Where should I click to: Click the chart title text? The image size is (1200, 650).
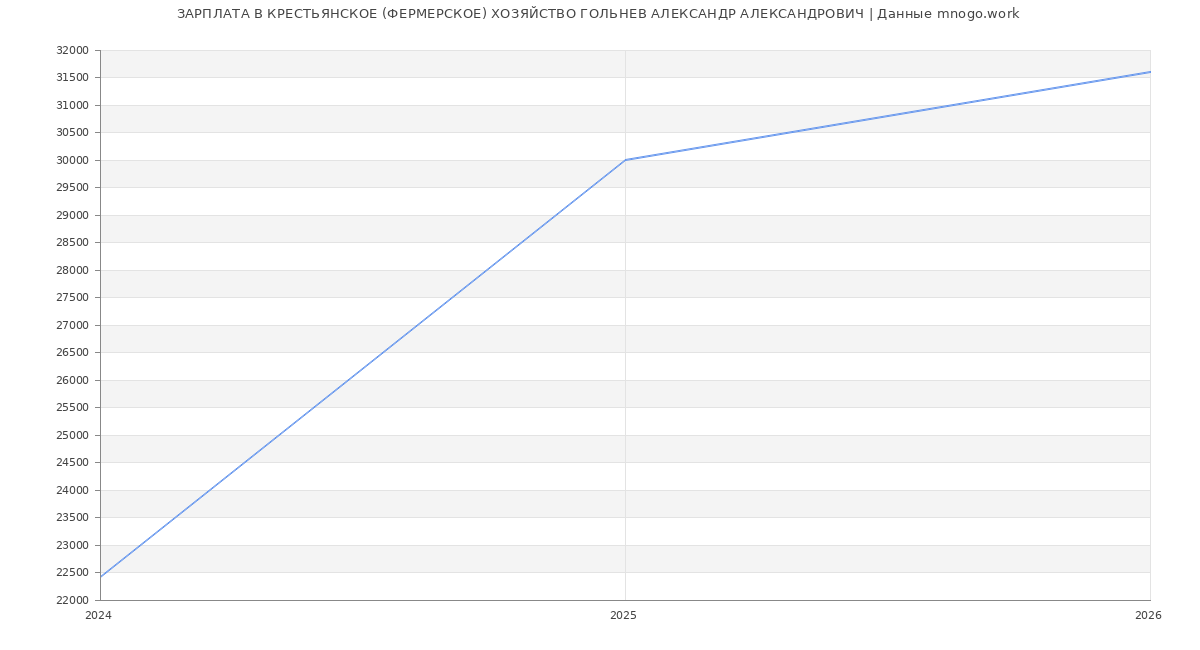[x=598, y=14]
